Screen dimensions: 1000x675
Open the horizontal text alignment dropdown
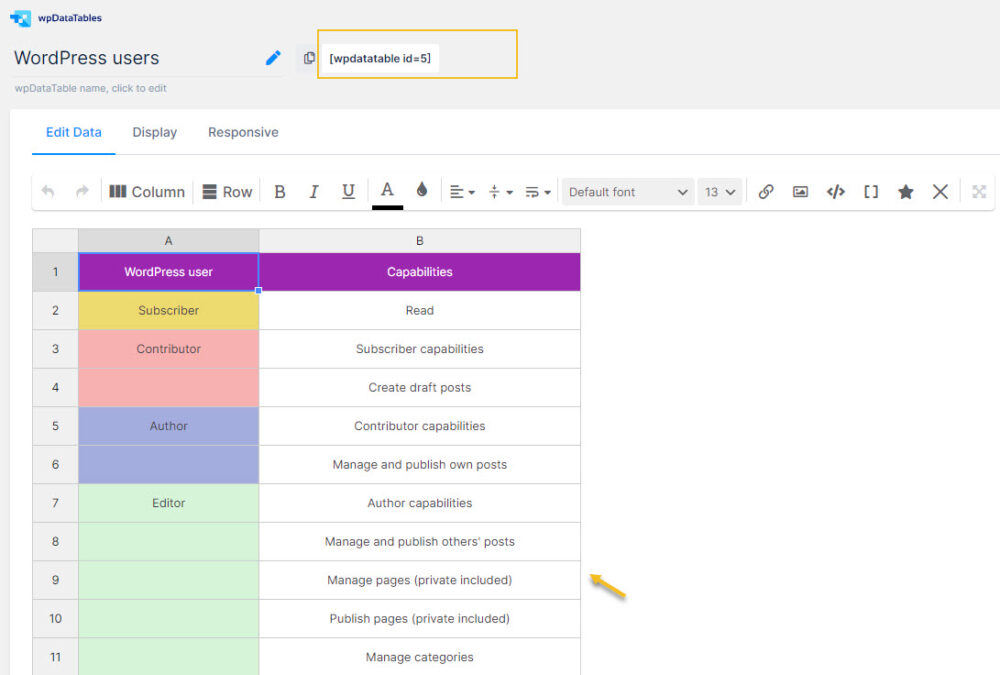461,192
